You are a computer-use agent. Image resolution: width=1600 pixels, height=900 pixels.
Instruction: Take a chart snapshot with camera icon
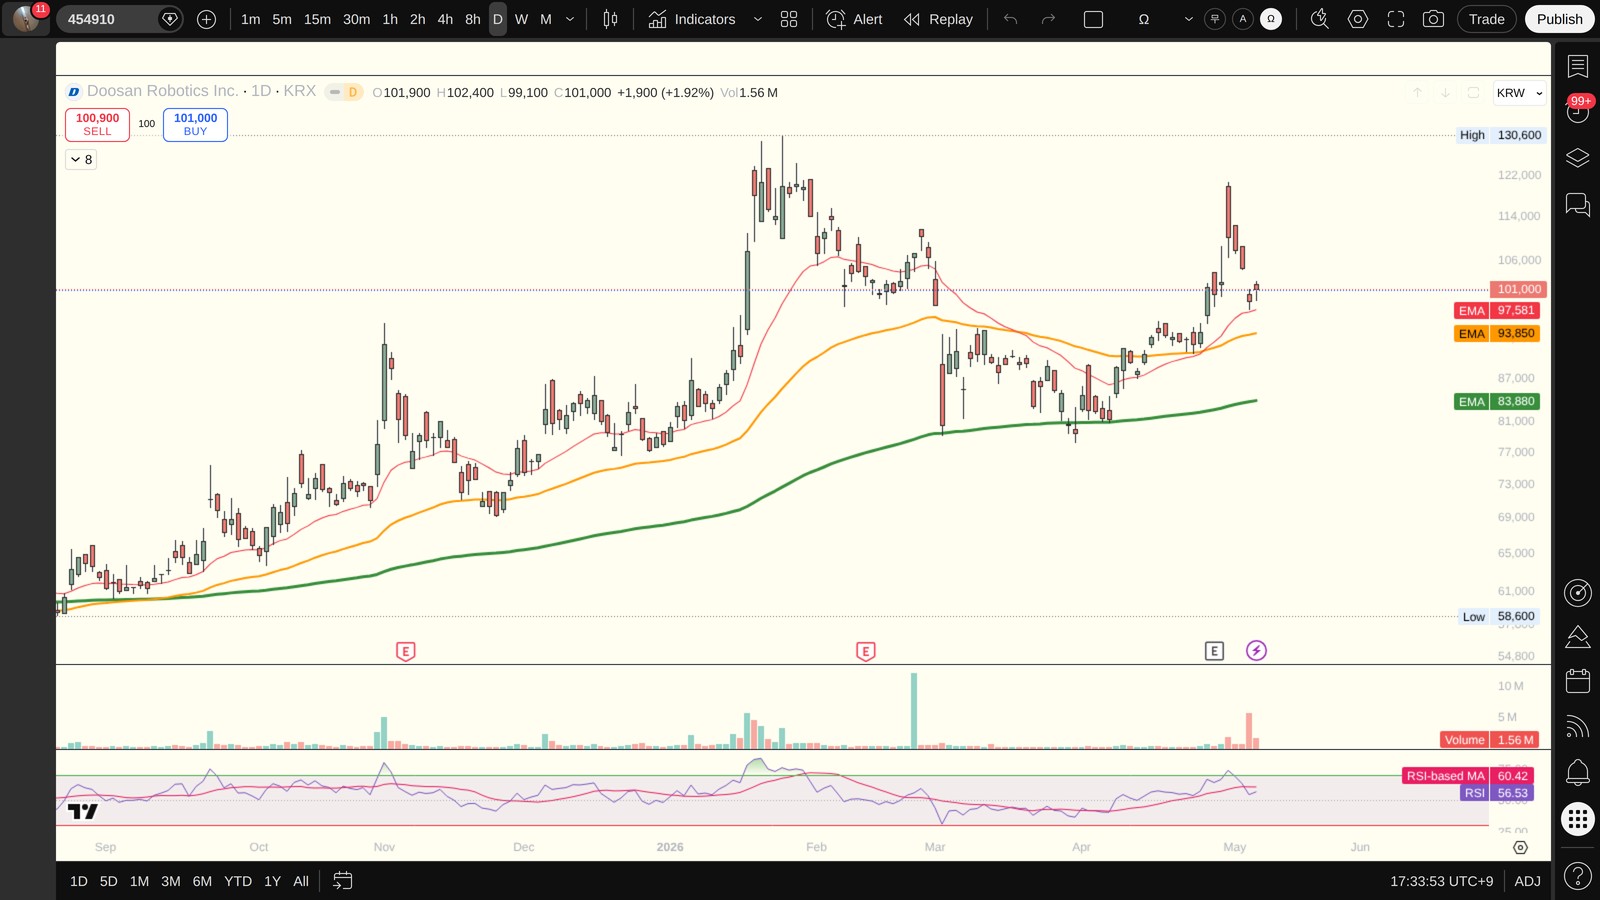point(1433,19)
